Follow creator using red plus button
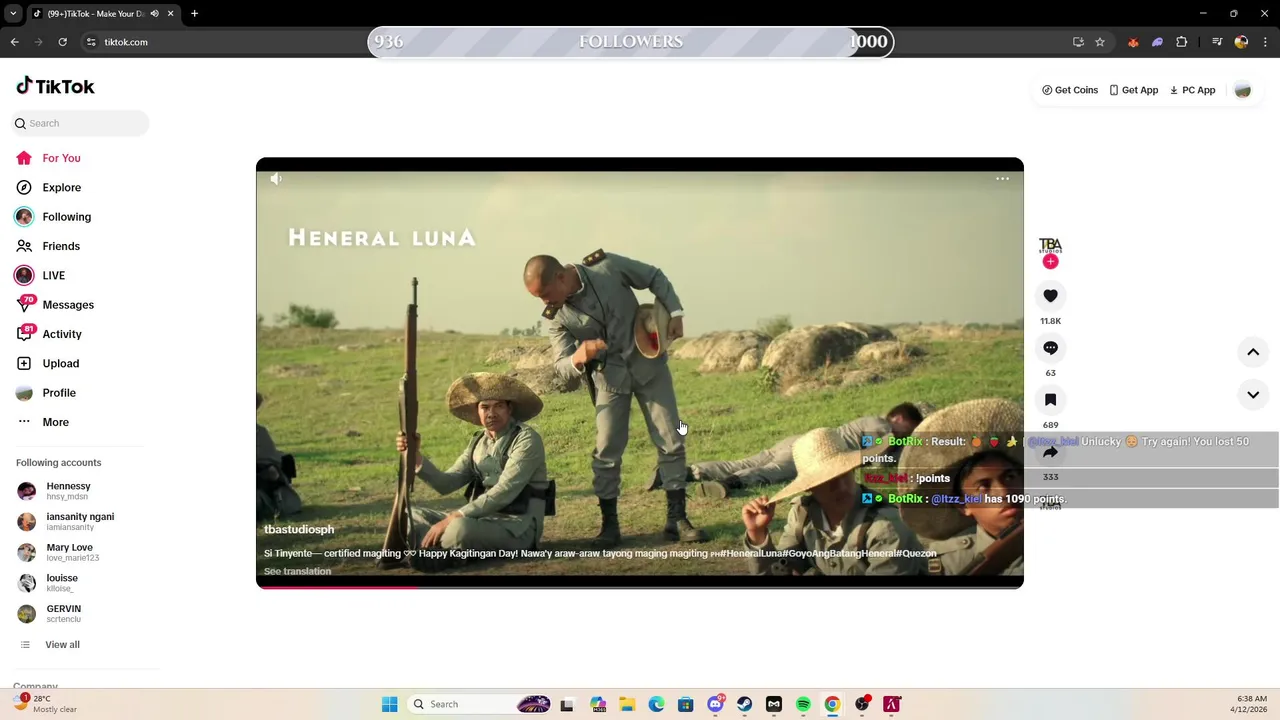 point(1050,262)
